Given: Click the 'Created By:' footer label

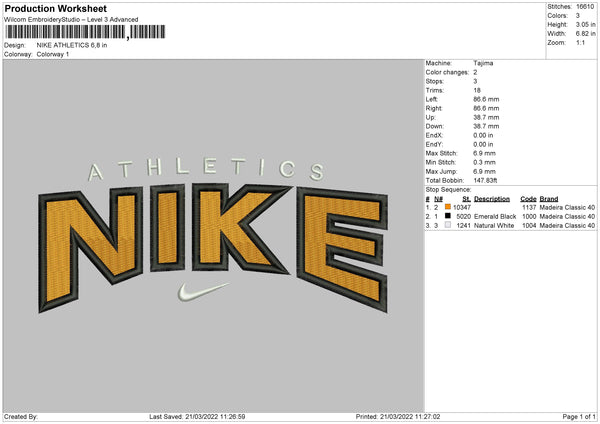Looking at the screenshot, I should [x=21, y=417].
